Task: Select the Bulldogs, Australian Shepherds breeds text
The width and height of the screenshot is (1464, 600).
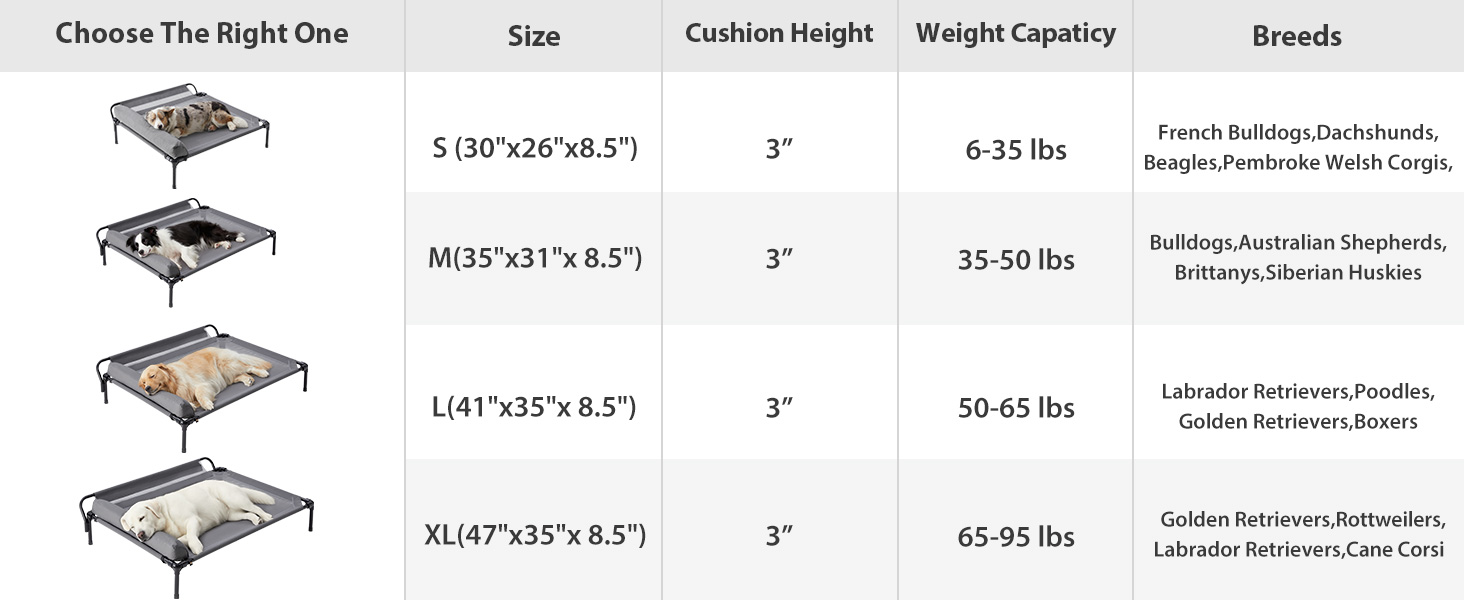Action: [1297, 257]
